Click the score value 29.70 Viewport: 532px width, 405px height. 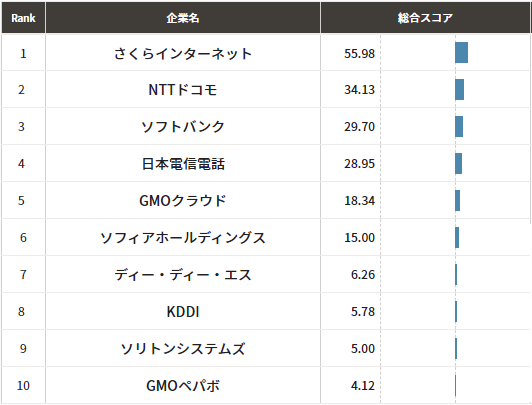(x=359, y=127)
